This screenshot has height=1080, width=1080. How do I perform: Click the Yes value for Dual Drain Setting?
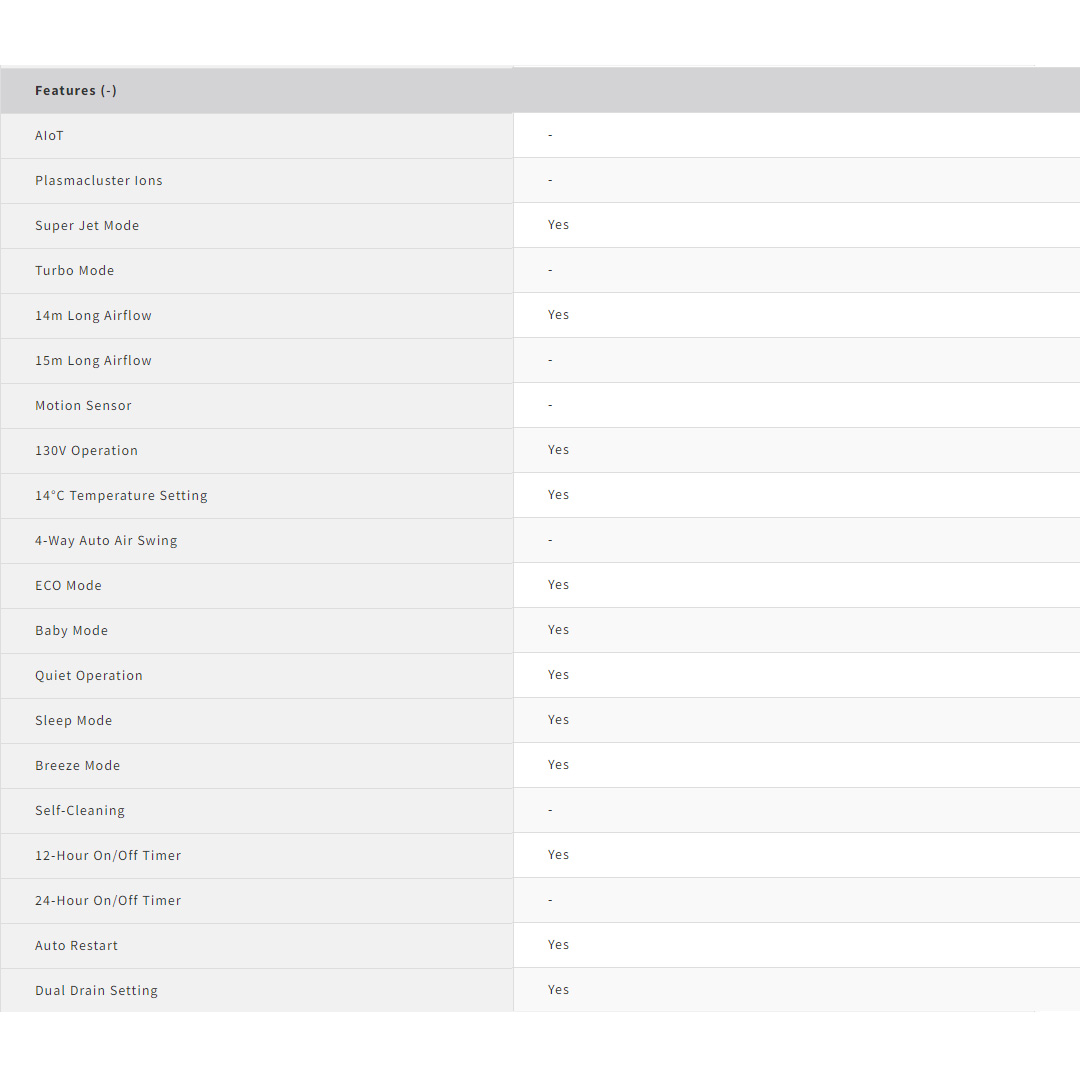[558, 990]
